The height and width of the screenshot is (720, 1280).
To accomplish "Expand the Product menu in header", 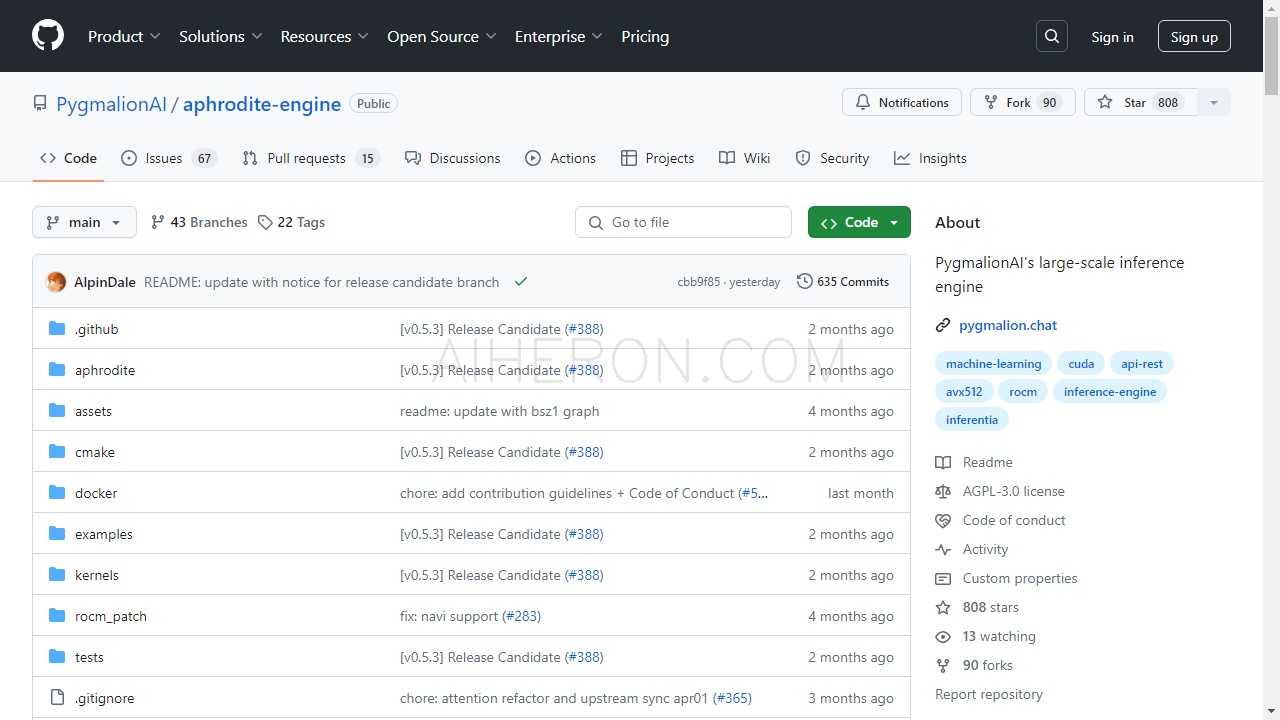I will point(124,37).
